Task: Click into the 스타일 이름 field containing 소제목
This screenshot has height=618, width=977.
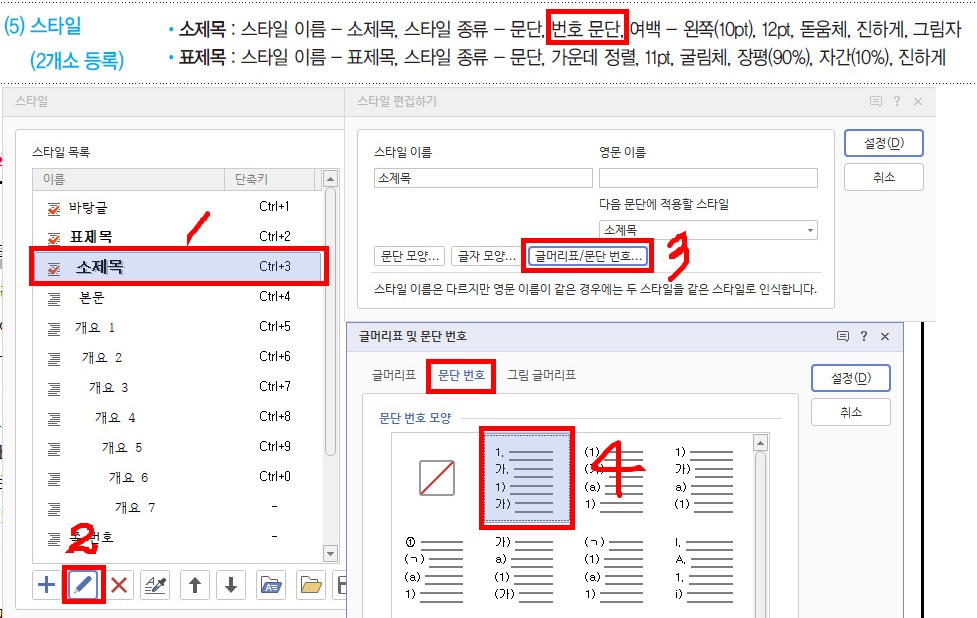Action: [x=484, y=178]
